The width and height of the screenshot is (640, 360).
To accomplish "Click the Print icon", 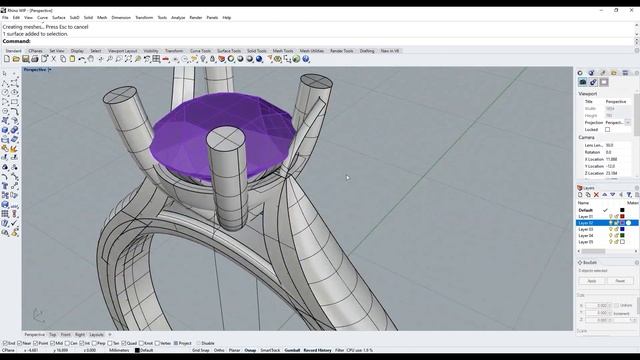I will [x=35, y=59].
